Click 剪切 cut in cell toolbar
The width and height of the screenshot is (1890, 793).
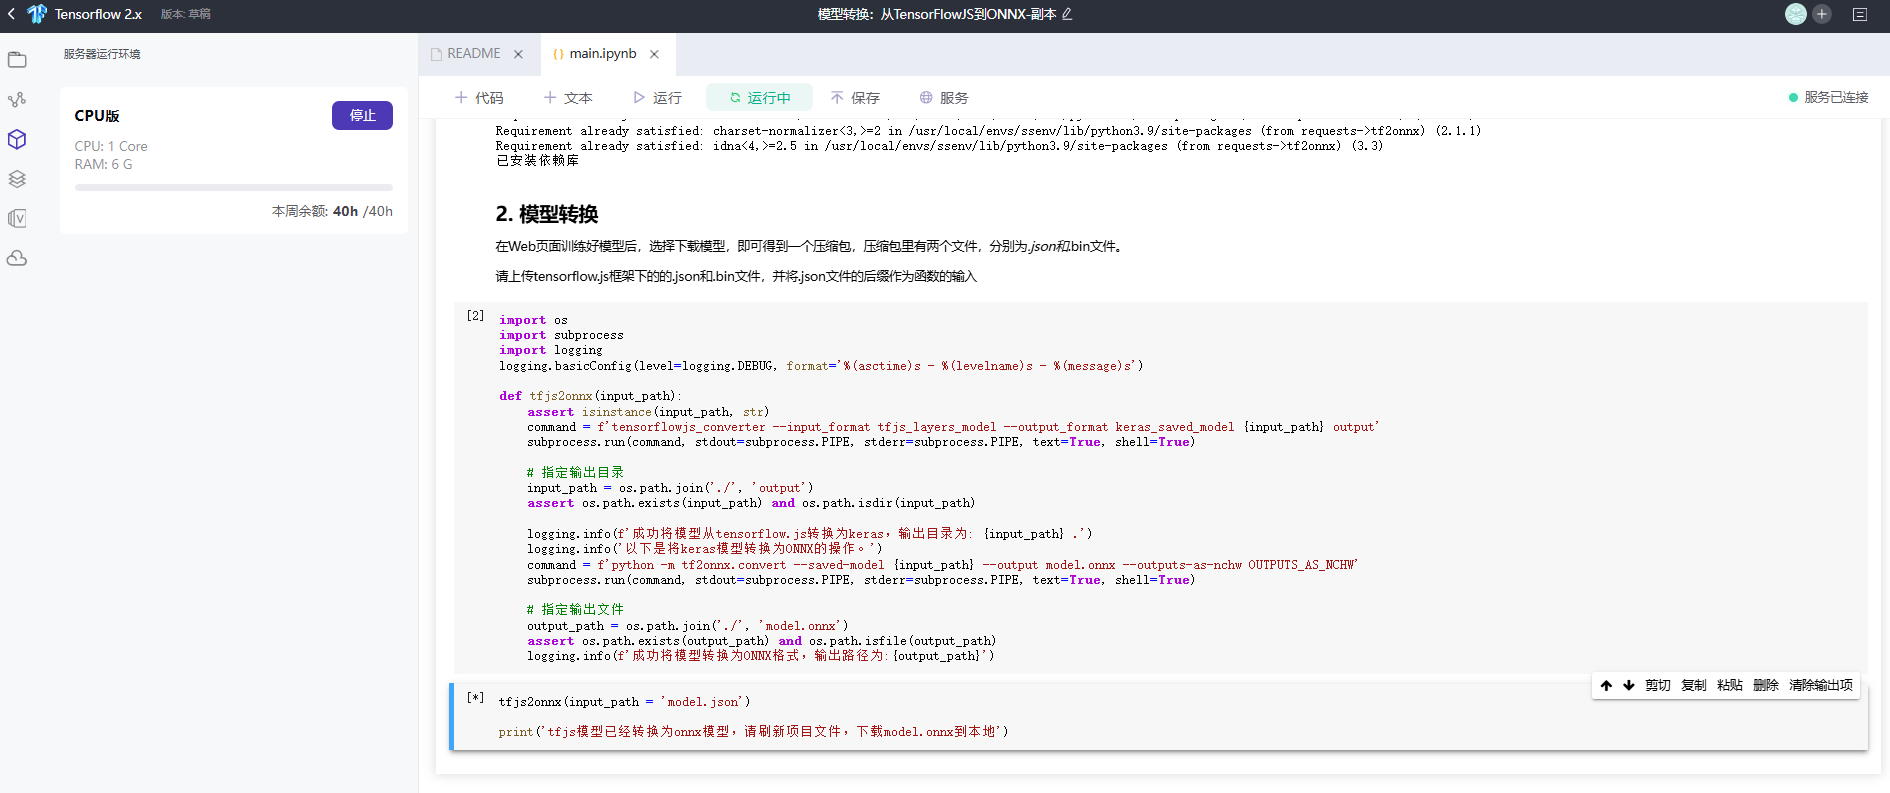pyautogui.click(x=1658, y=685)
